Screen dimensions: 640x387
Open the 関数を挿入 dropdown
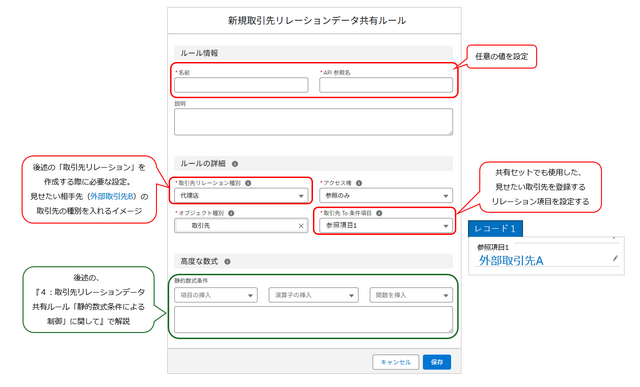tap(411, 295)
